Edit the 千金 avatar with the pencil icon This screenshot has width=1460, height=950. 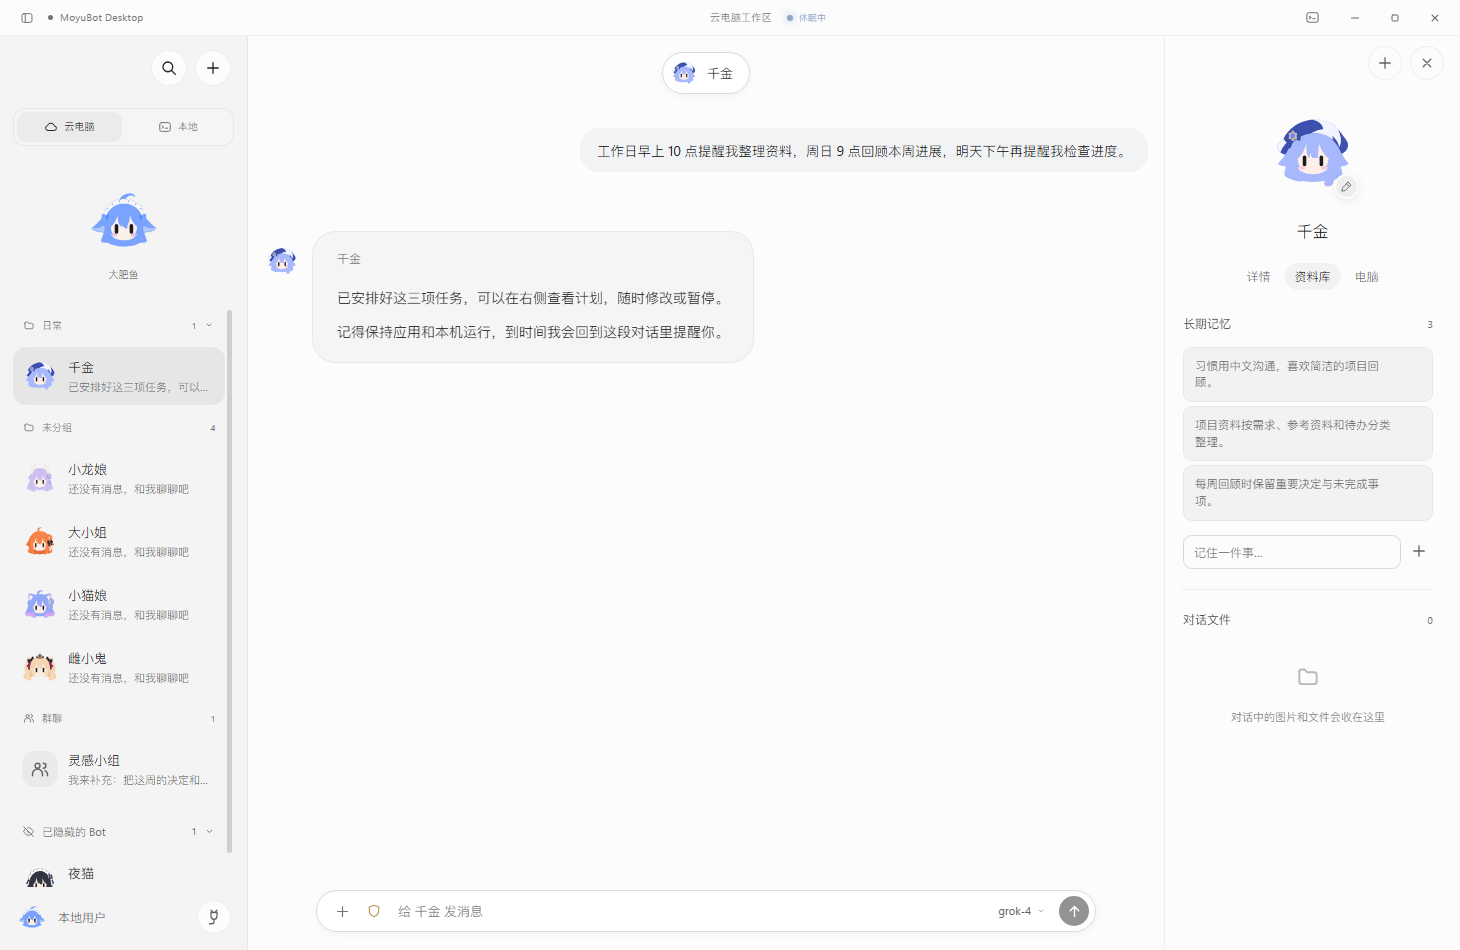(1346, 187)
